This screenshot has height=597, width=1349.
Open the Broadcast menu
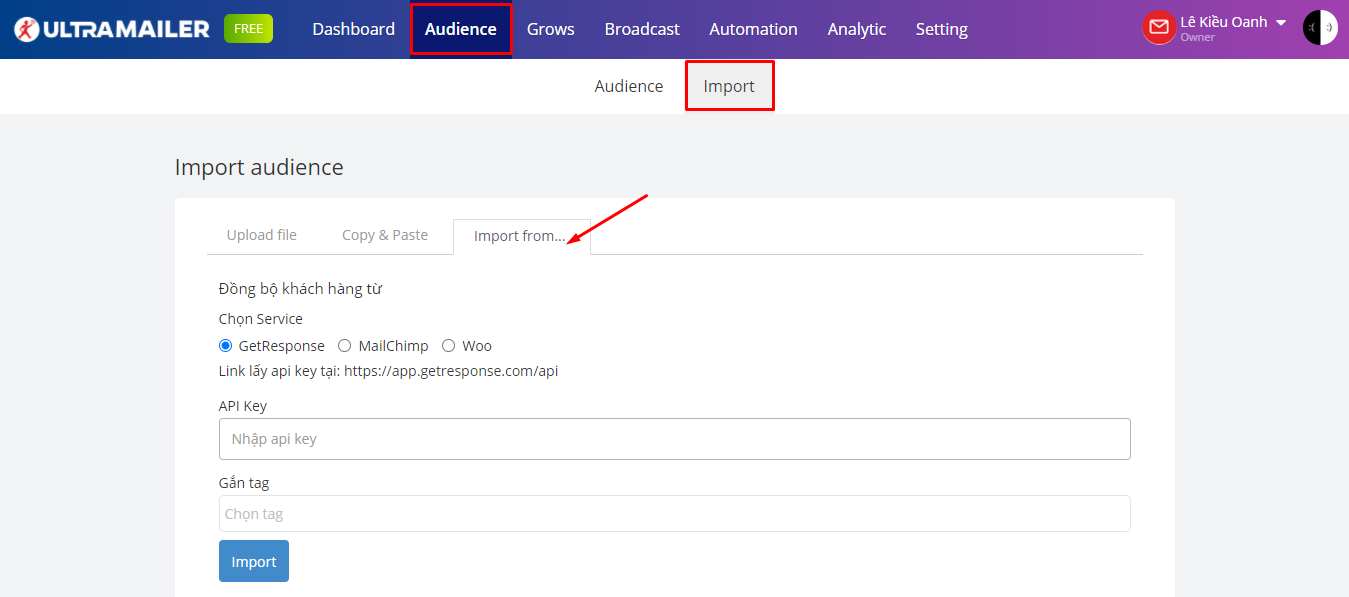[642, 29]
